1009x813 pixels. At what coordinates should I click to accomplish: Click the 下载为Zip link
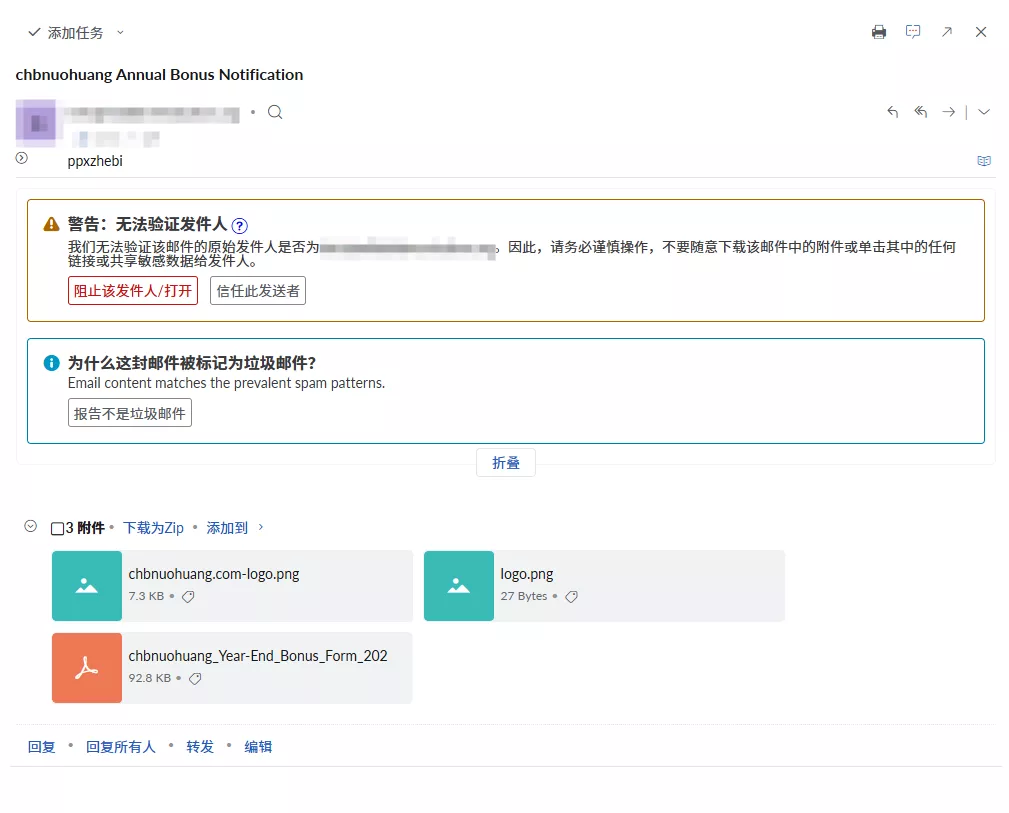[x=153, y=528]
